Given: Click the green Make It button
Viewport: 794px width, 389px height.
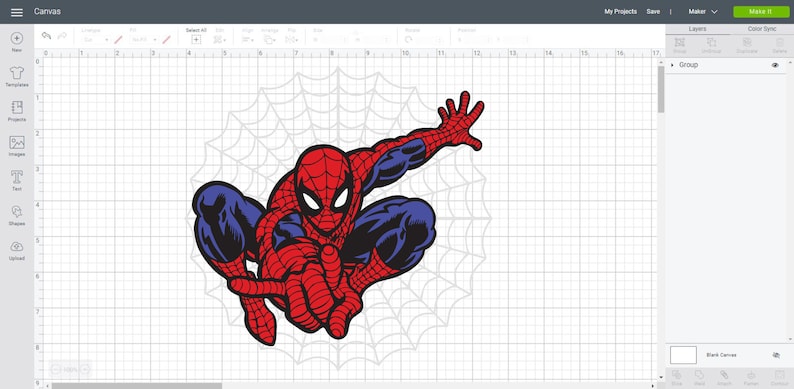Looking at the screenshot, I should coord(761,12).
